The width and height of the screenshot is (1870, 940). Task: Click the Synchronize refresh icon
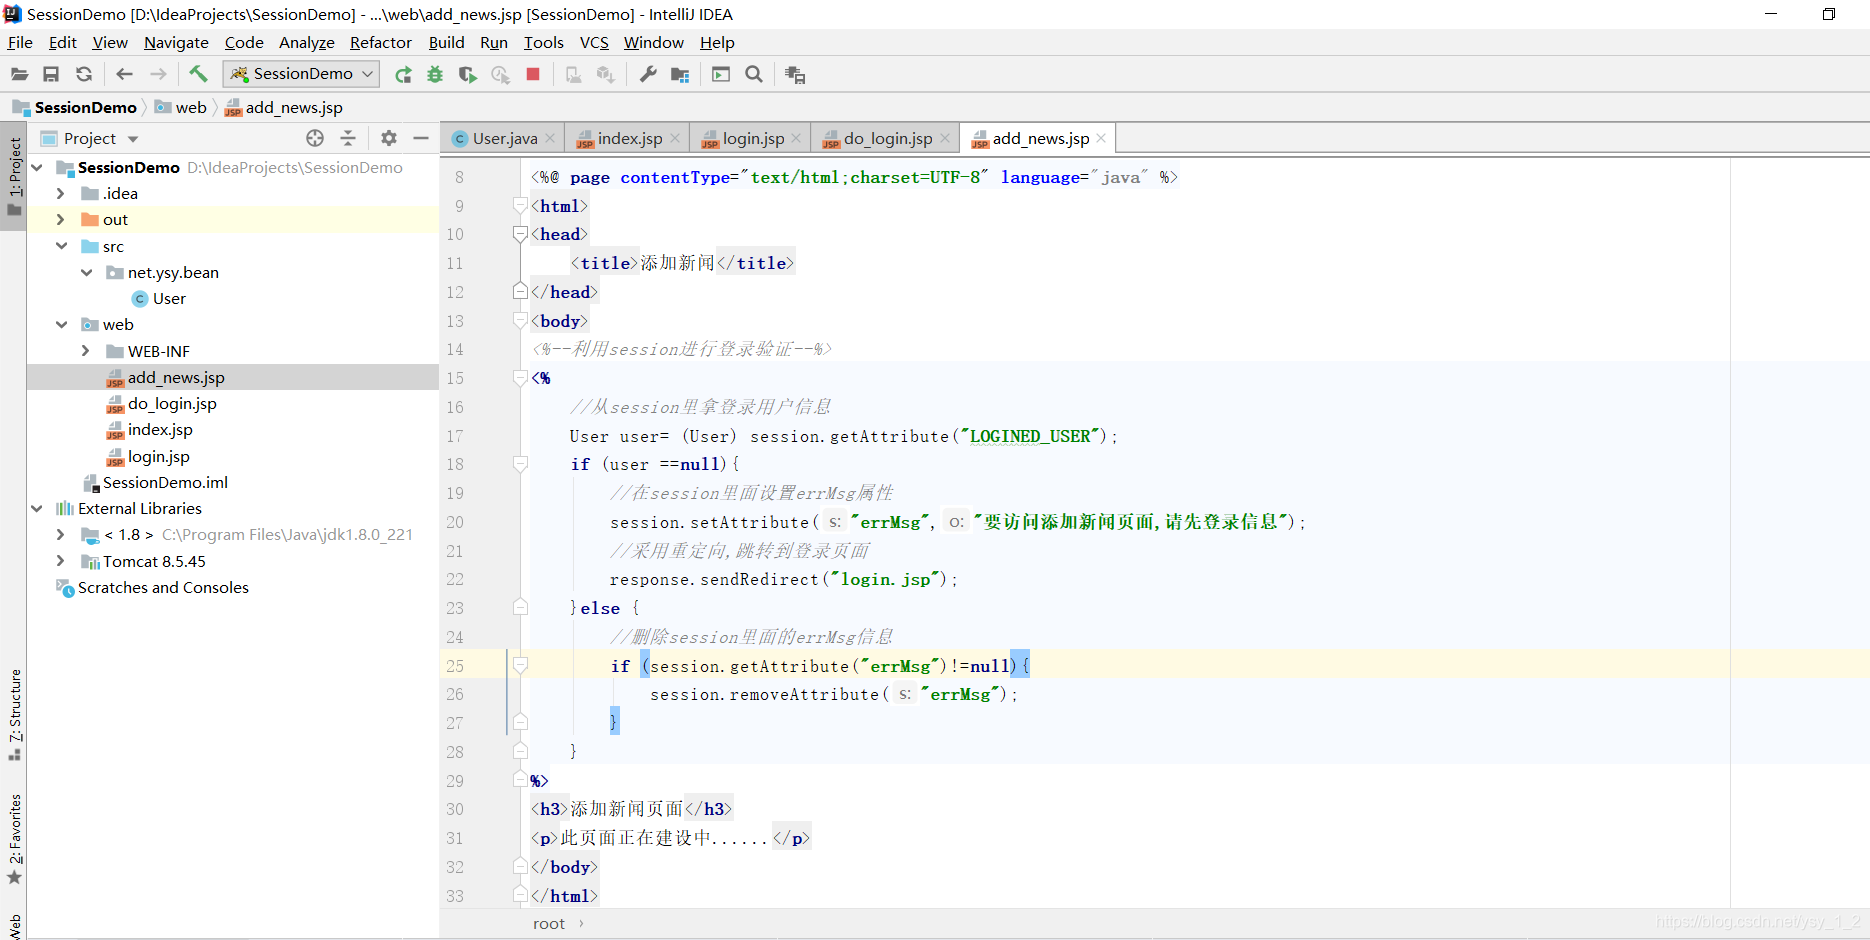click(x=84, y=74)
